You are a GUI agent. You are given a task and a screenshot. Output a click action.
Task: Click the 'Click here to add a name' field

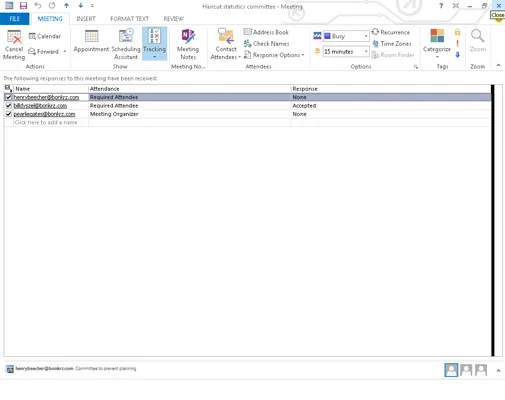(46, 122)
